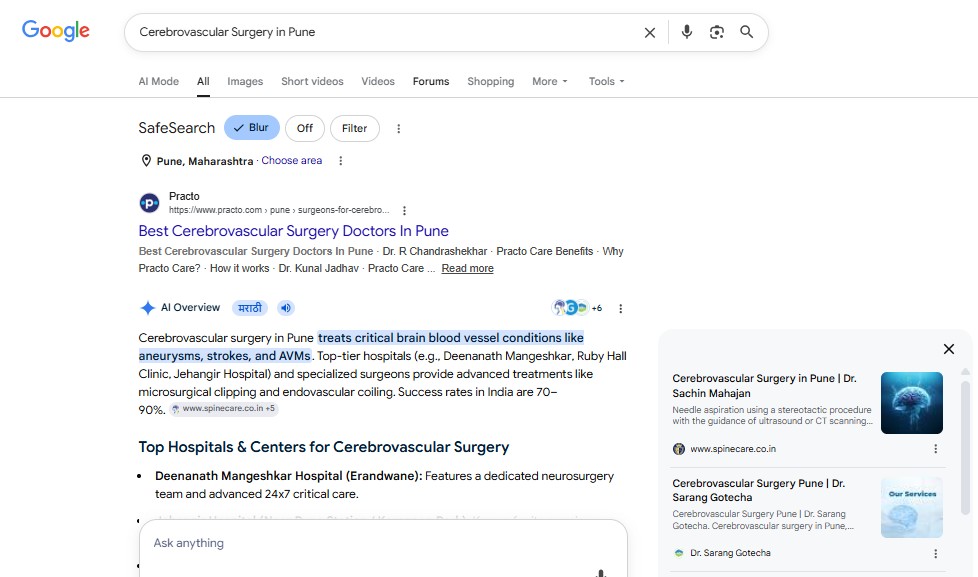Expand the More search categories dropdown
The width and height of the screenshot is (978, 577).
(550, 81)
